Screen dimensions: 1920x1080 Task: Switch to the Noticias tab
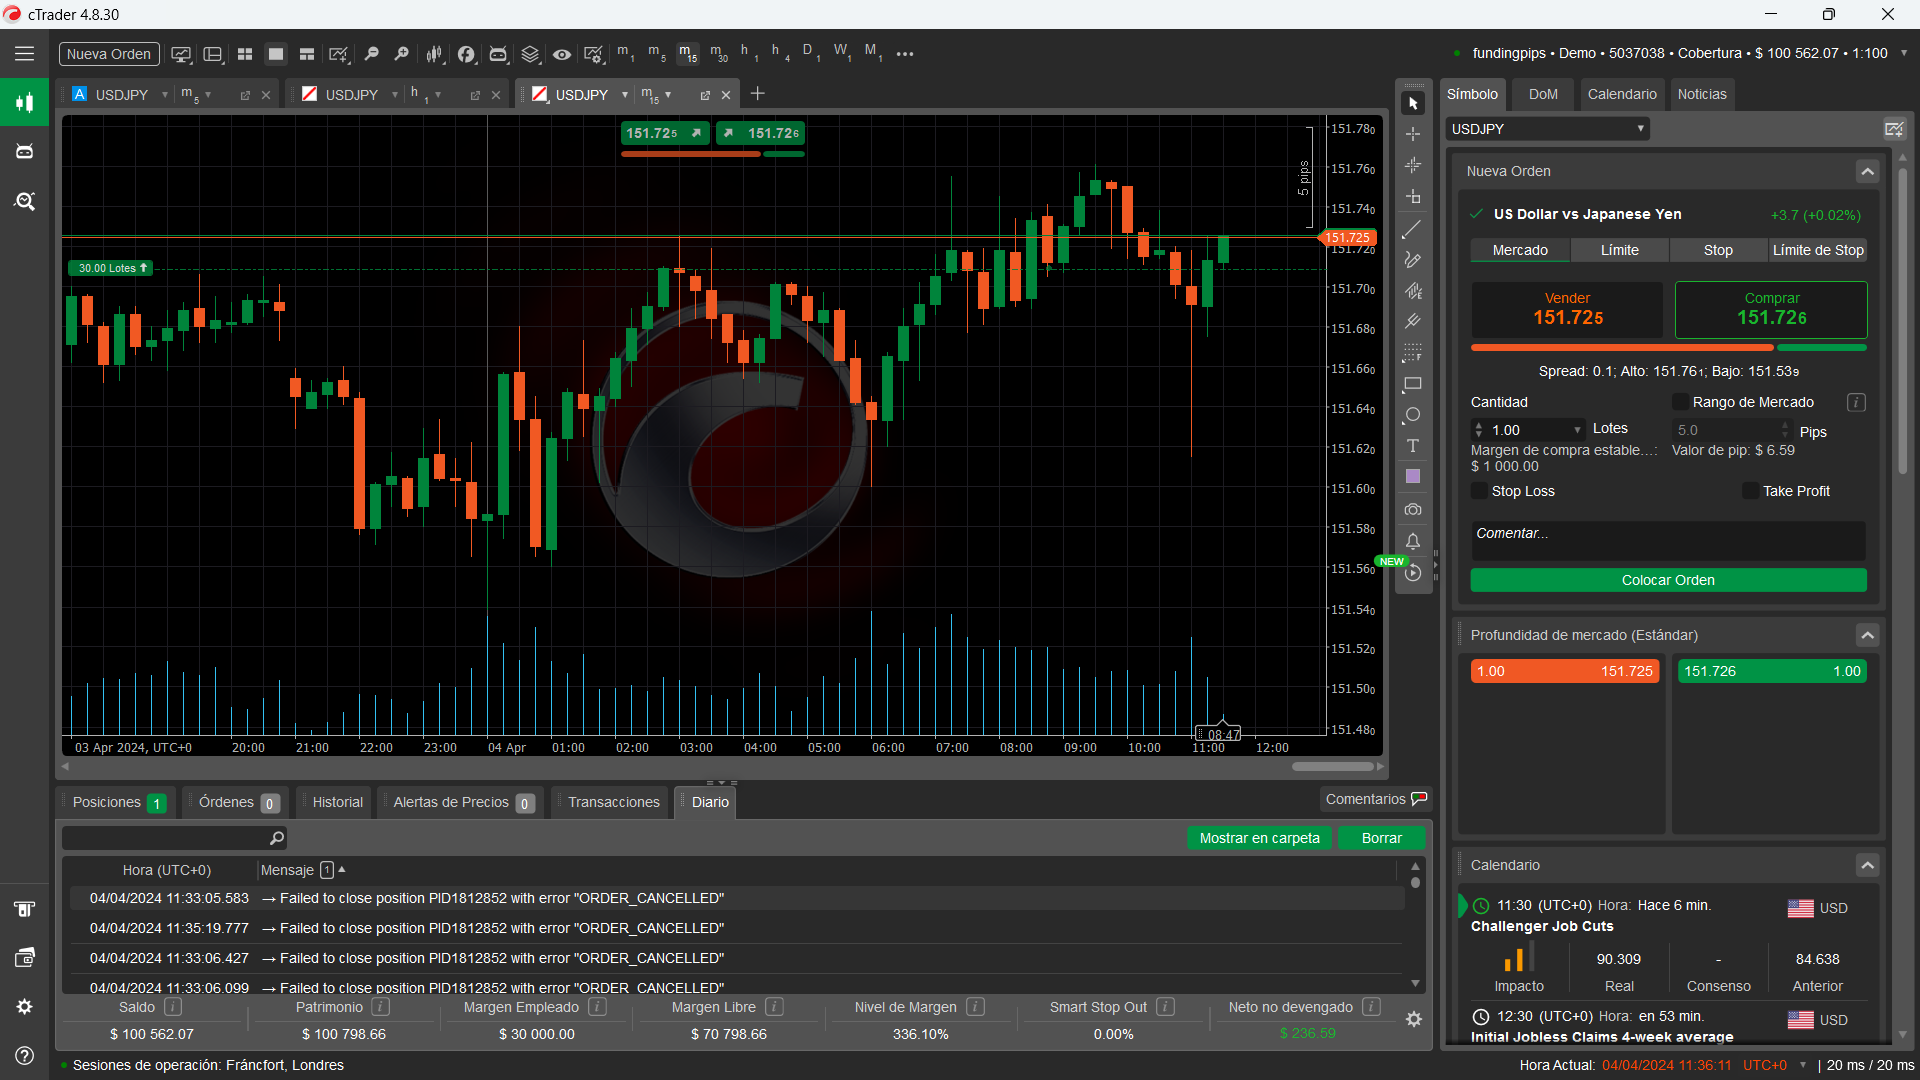(1702, 94)
